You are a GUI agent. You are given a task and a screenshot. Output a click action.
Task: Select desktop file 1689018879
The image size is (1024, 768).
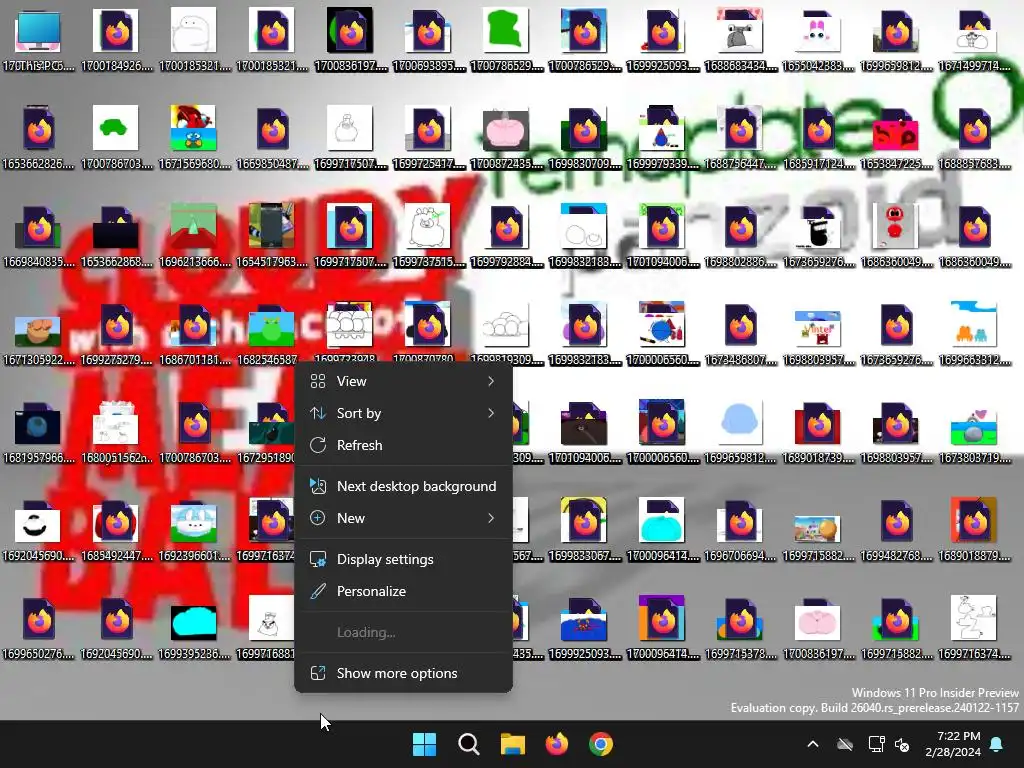(974, 530)
